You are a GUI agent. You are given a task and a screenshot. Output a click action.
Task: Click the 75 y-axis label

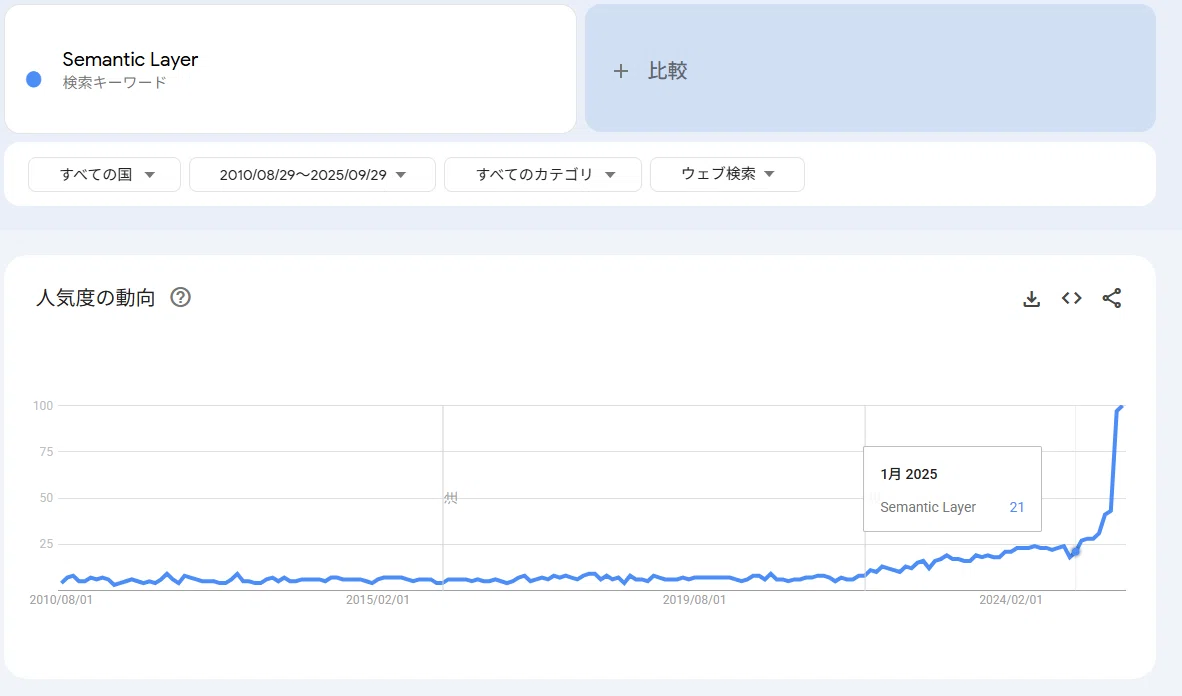[x=46, y=452]
